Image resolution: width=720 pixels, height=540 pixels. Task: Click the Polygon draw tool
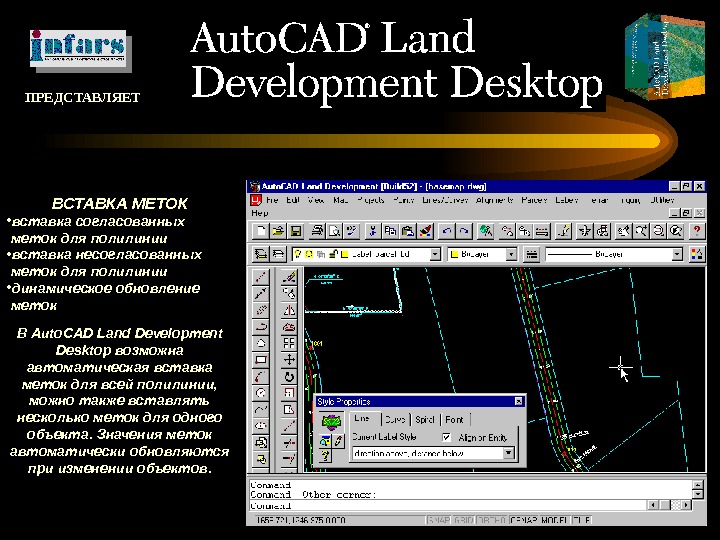pyautogui.click(x=261, y=343)
